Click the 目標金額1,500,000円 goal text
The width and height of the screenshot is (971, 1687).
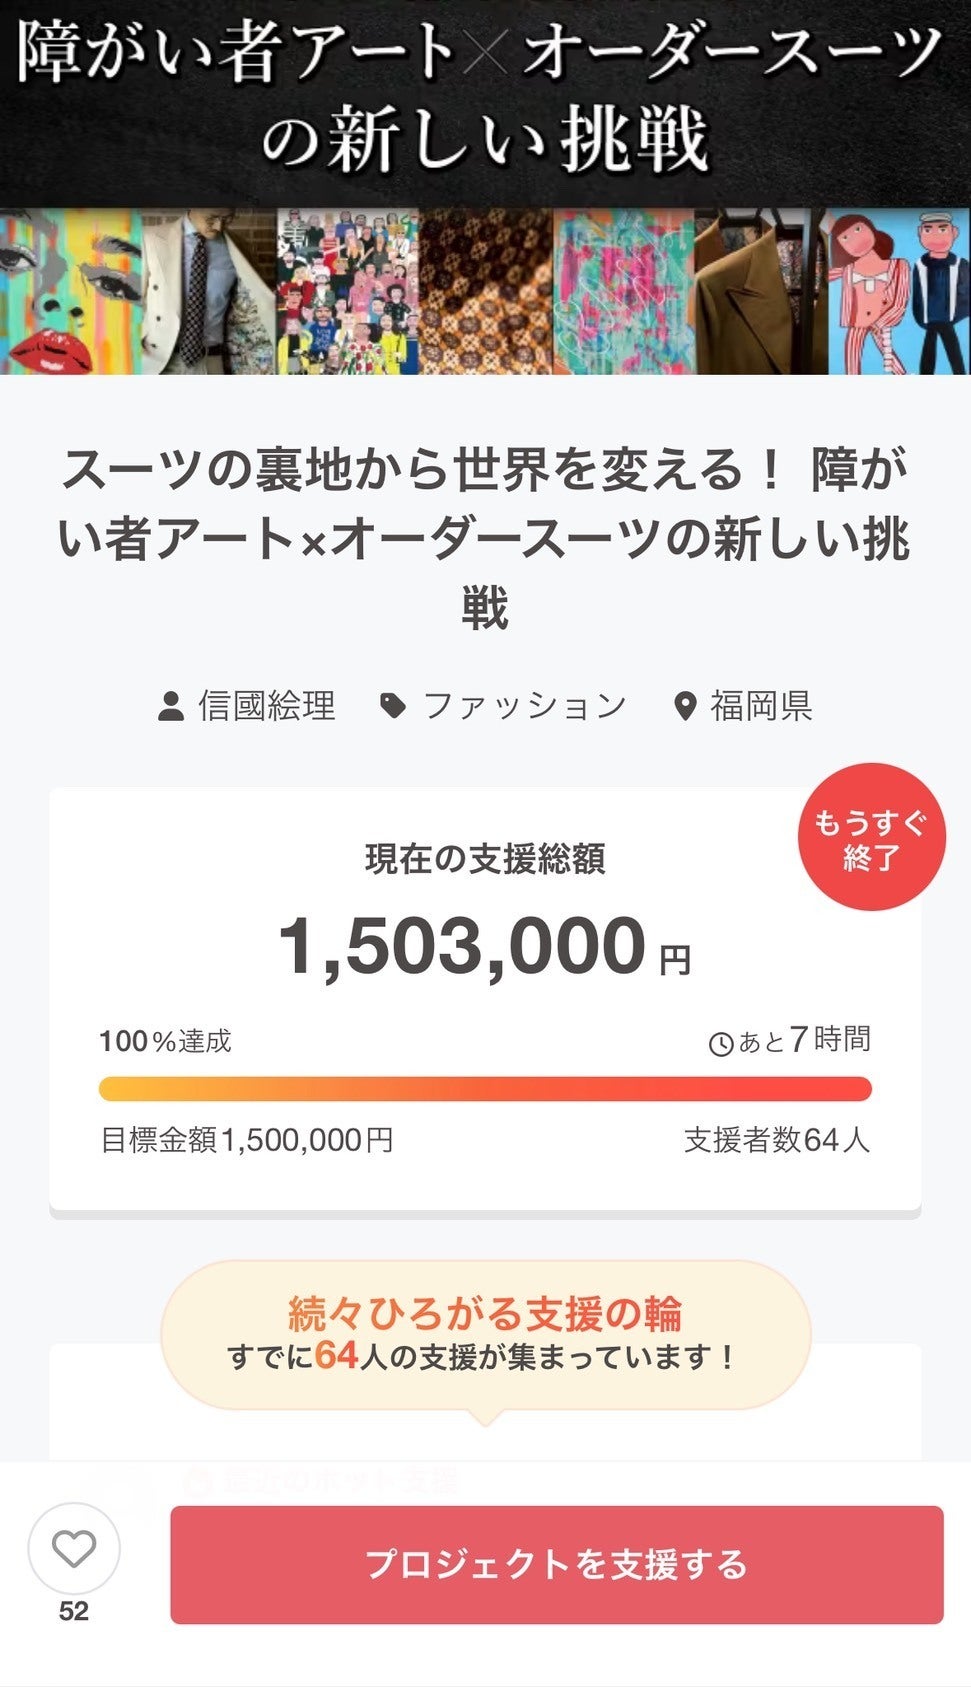tap(247, 1140)
